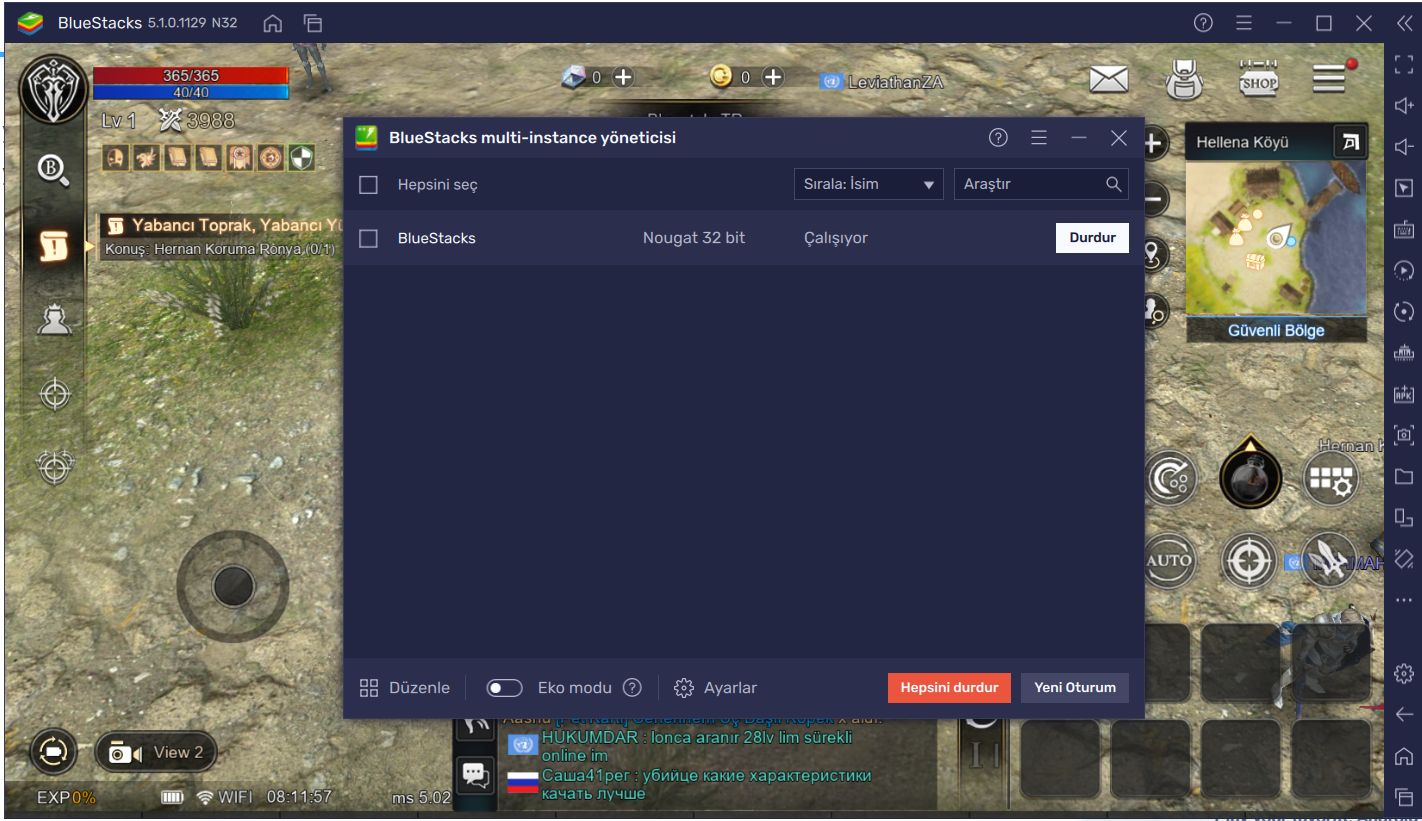Click the crosshair target skill button
The width and height of the screenshot is (1422, 821).
(x=1249, y=561)
